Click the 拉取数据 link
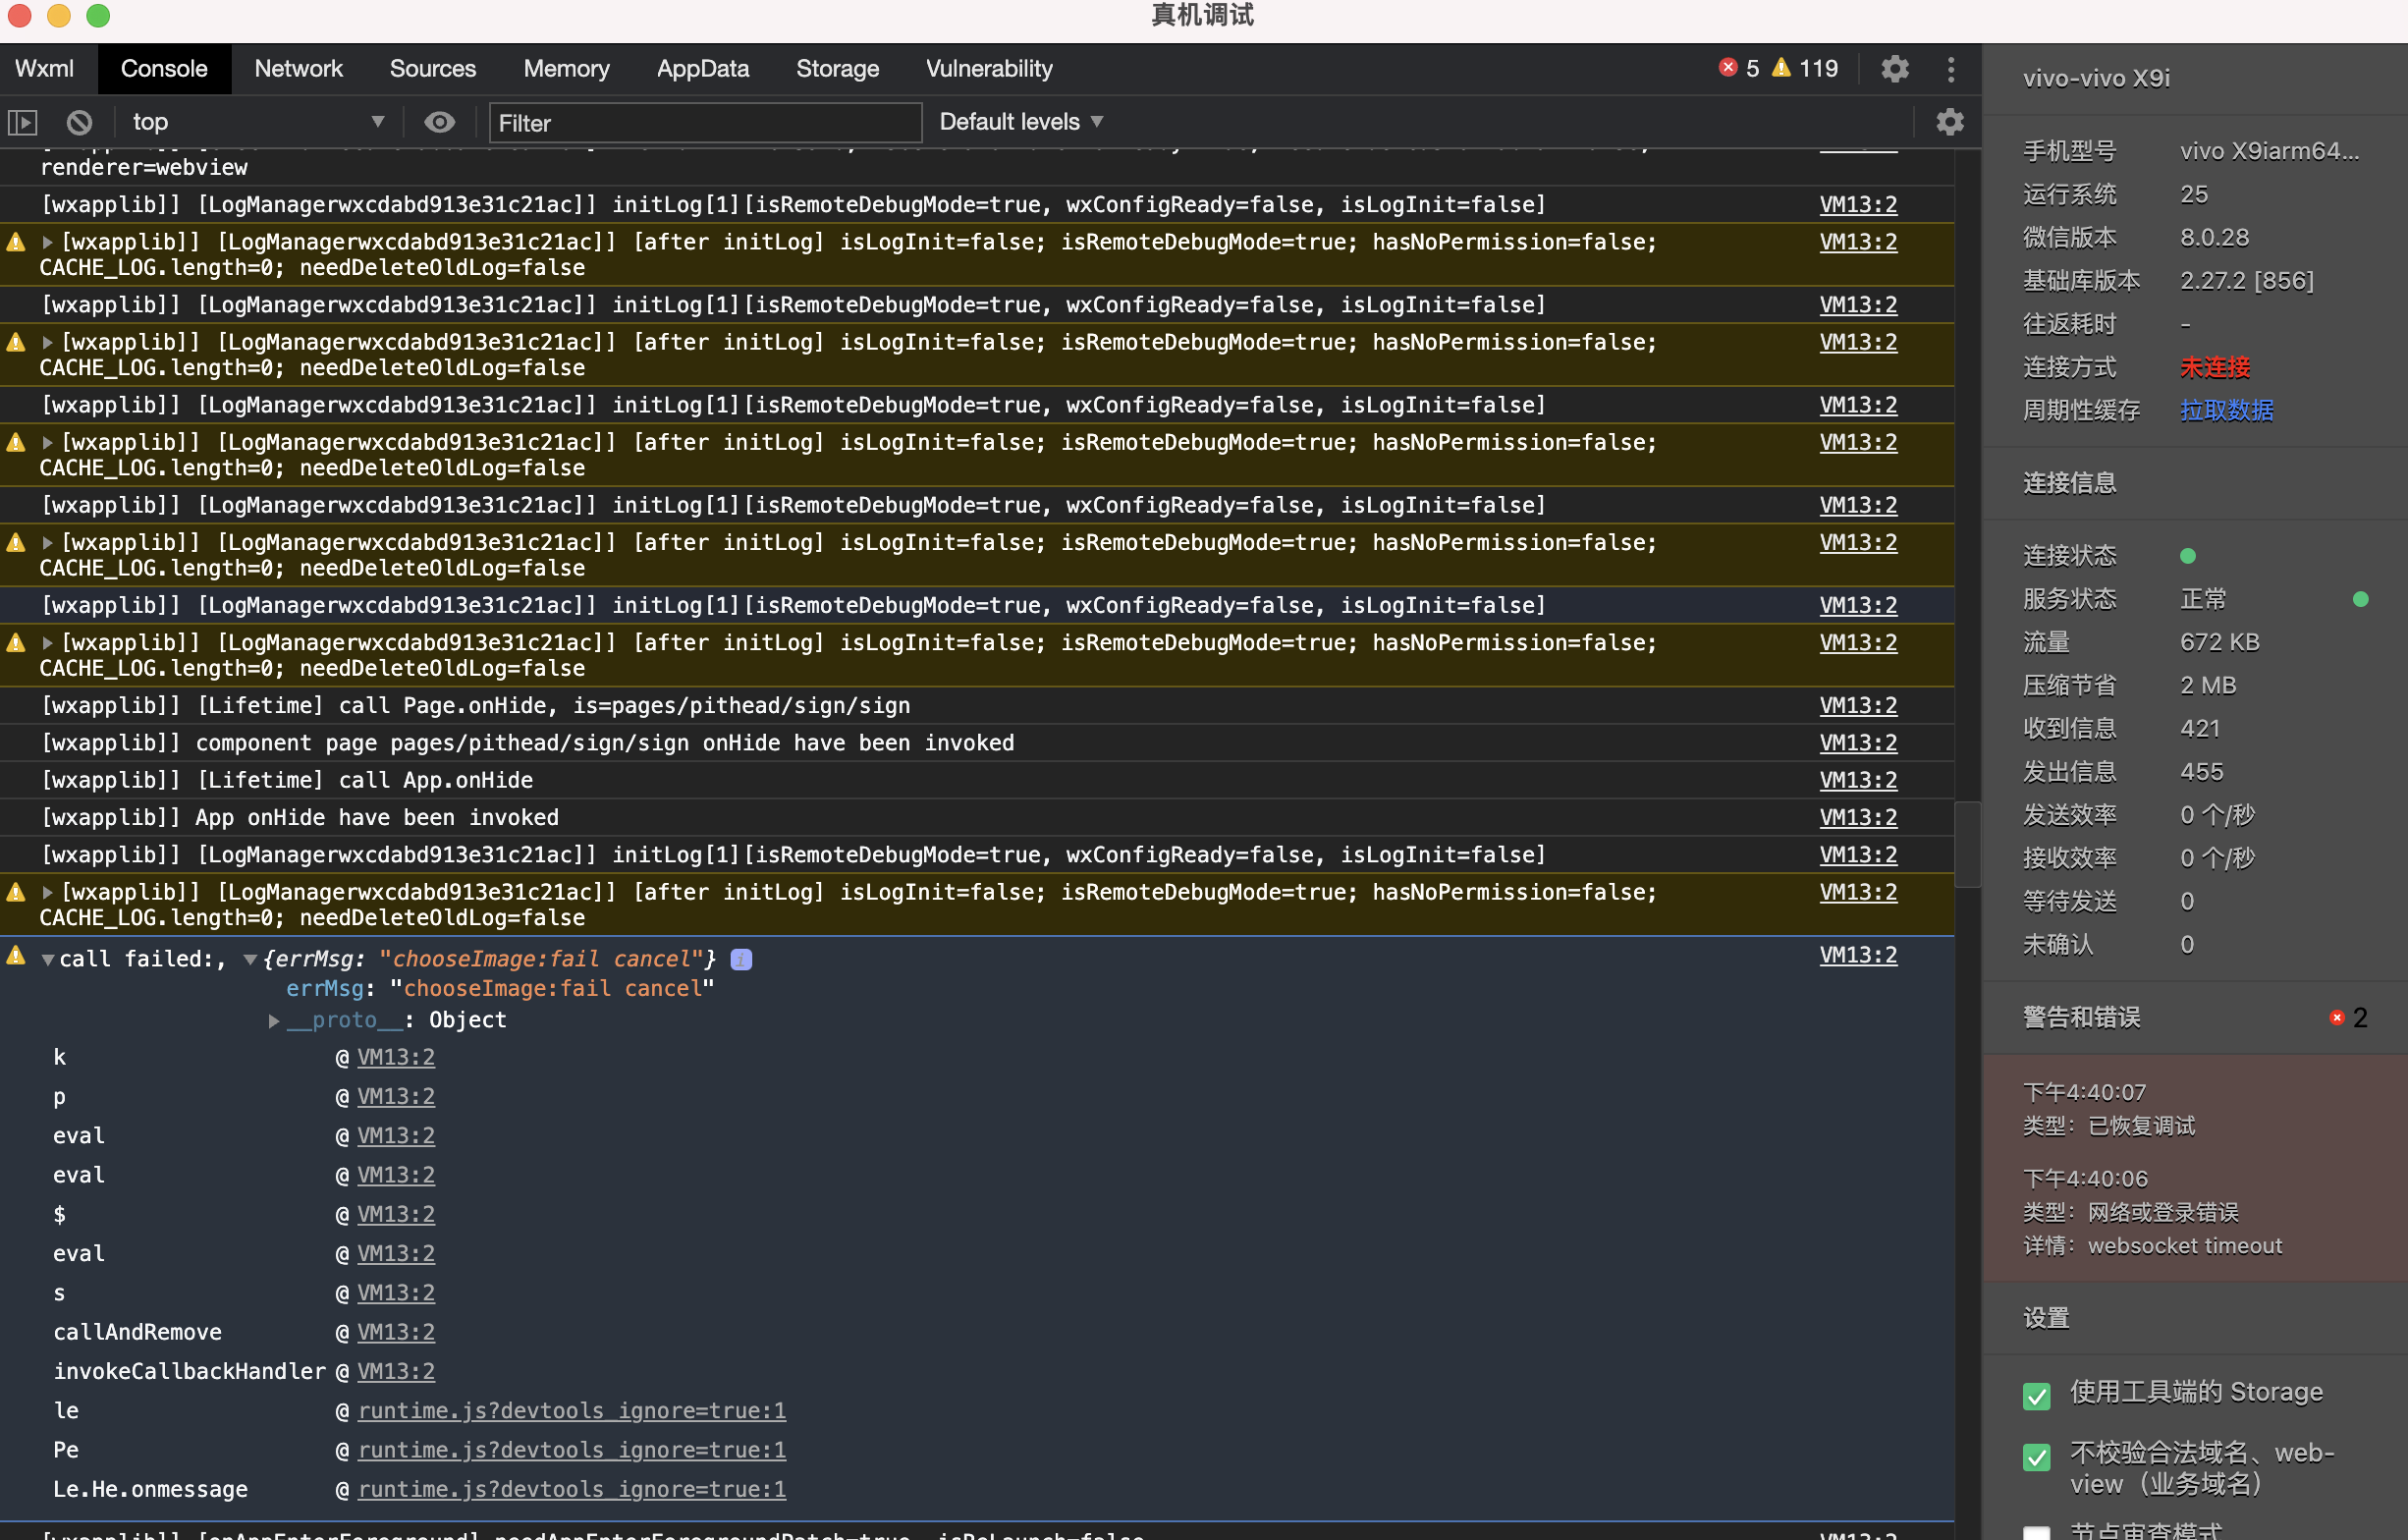This screenshot has height=1540, width=2408. (2226, 410)
